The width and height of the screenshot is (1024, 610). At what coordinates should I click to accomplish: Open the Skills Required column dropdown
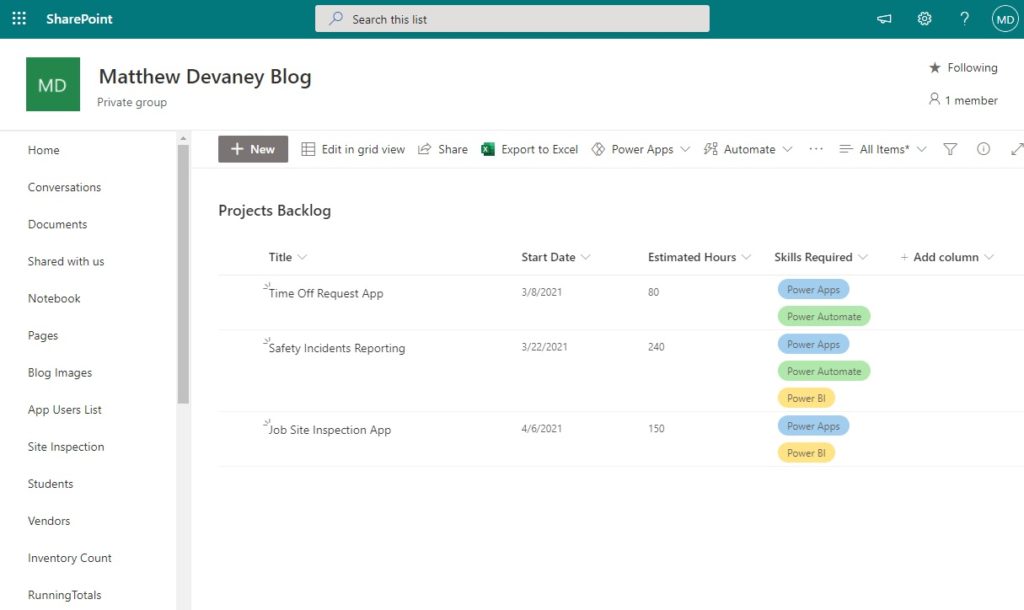[821, 256]
